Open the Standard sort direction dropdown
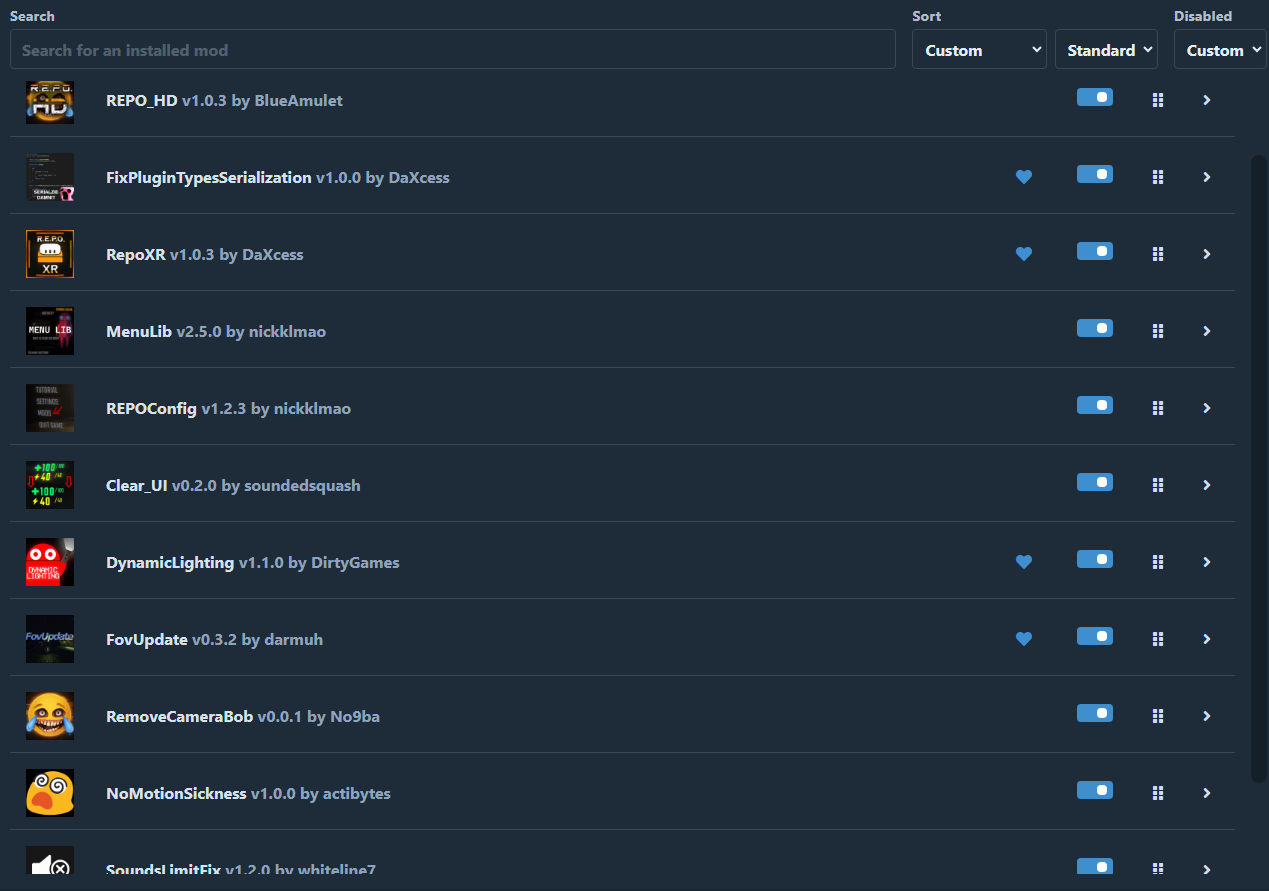The height and width of the screenshot is (891, 1269). (1106, 49)
